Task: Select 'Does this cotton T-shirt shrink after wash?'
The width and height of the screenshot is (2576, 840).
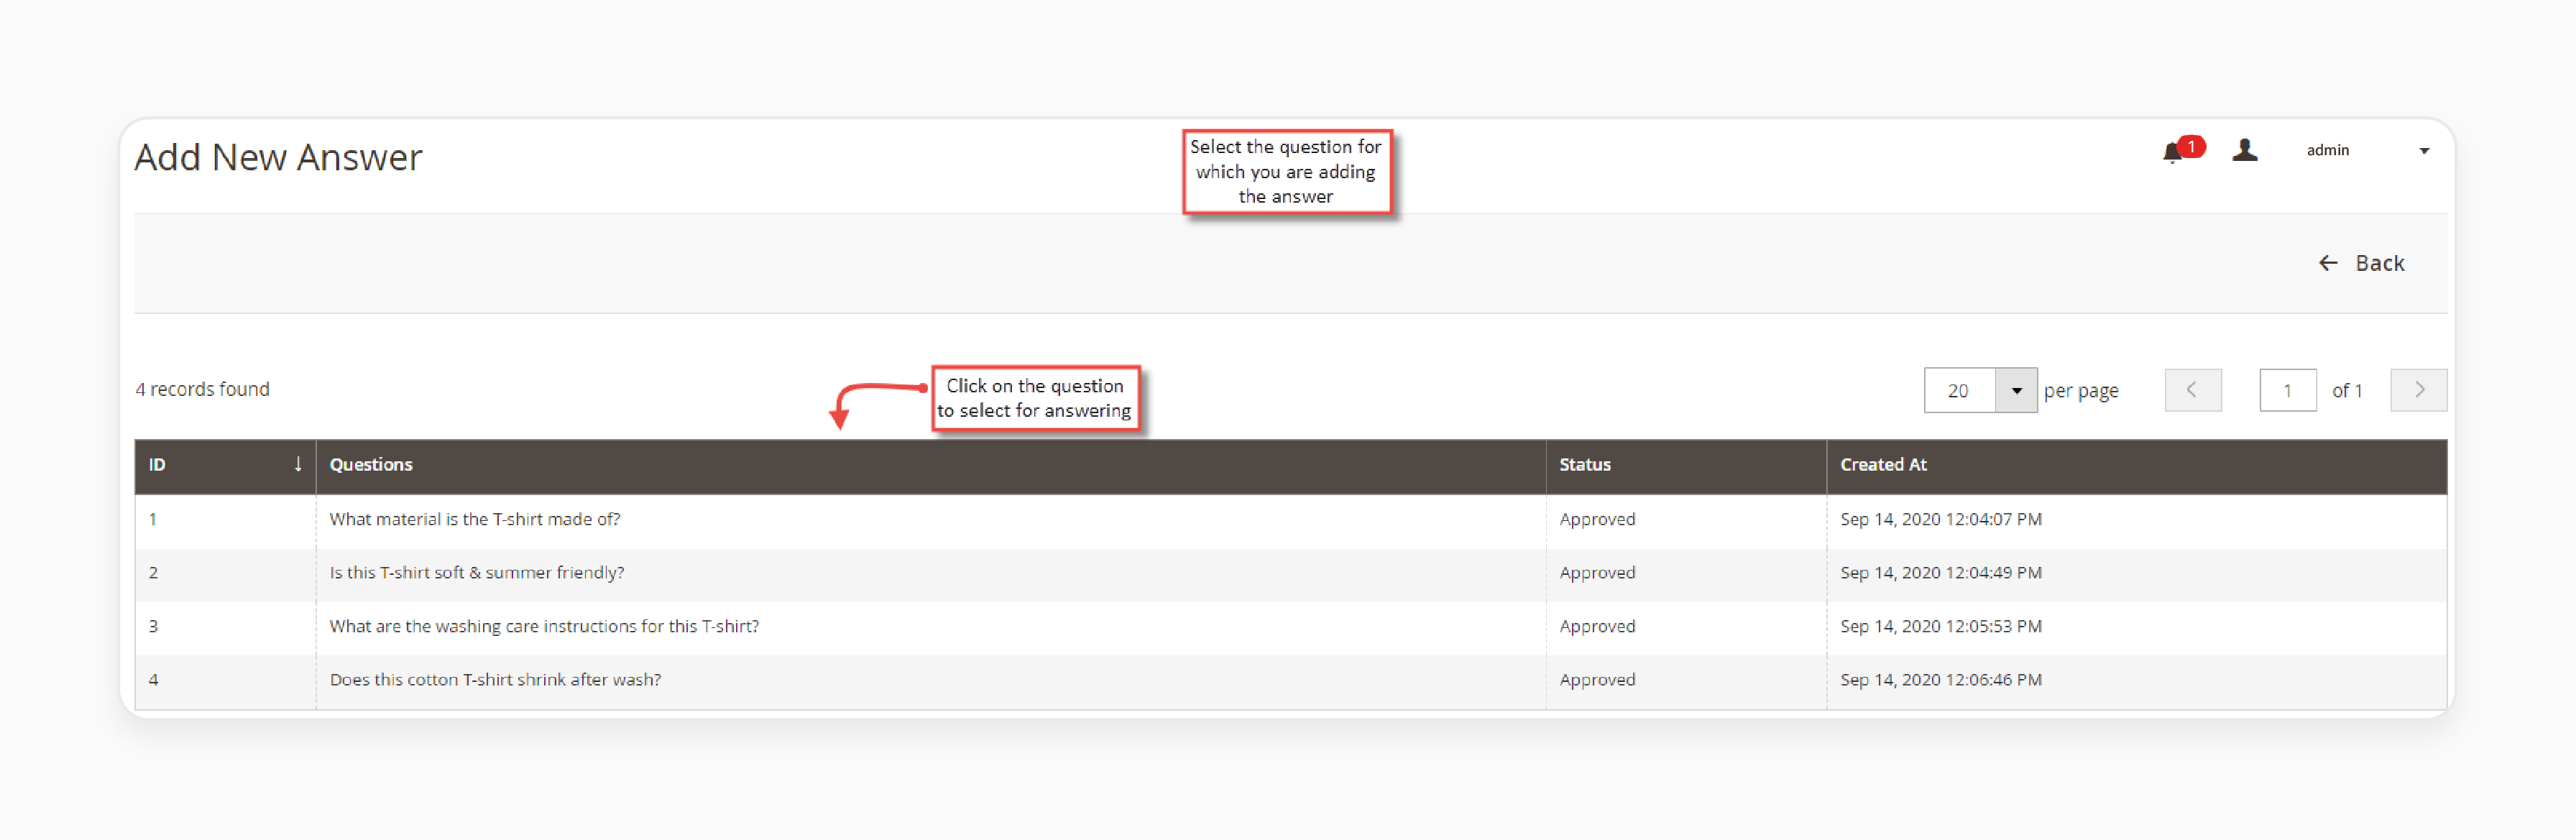Action: click(495, 679)
